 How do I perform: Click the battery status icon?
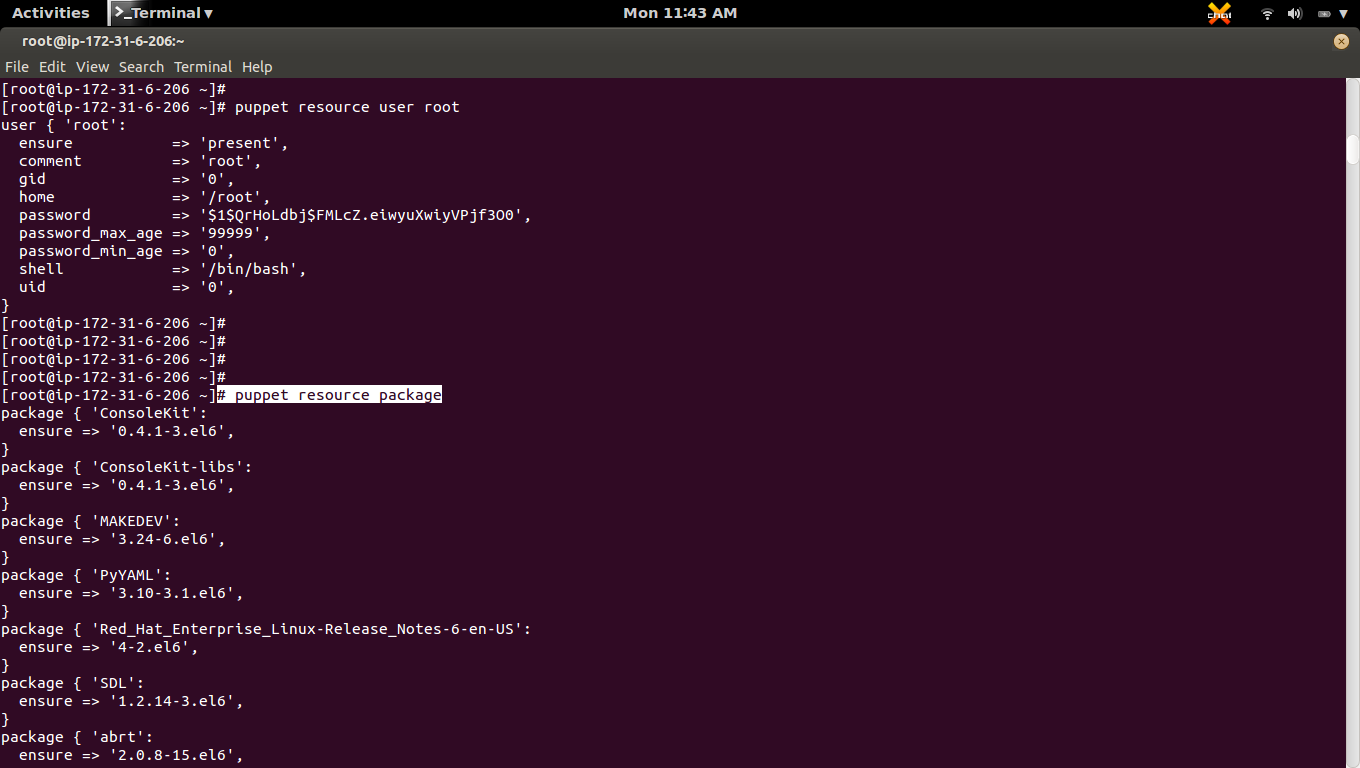pyautogui.click(x=1324, y=14)
